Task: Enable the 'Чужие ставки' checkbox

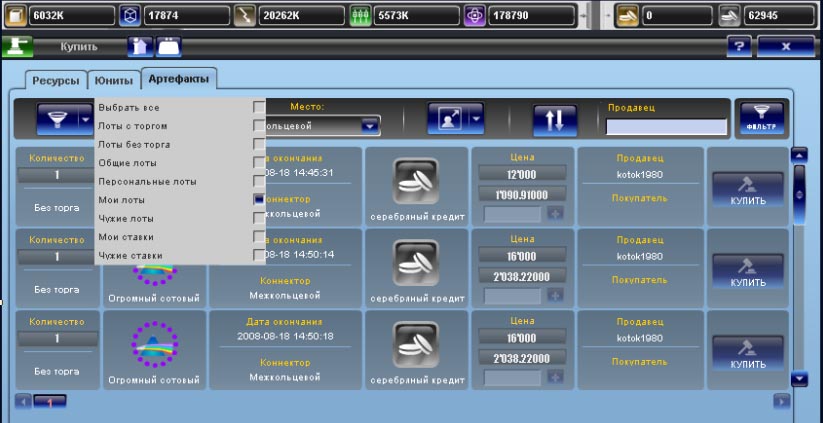Action: (x=259, y=255)
